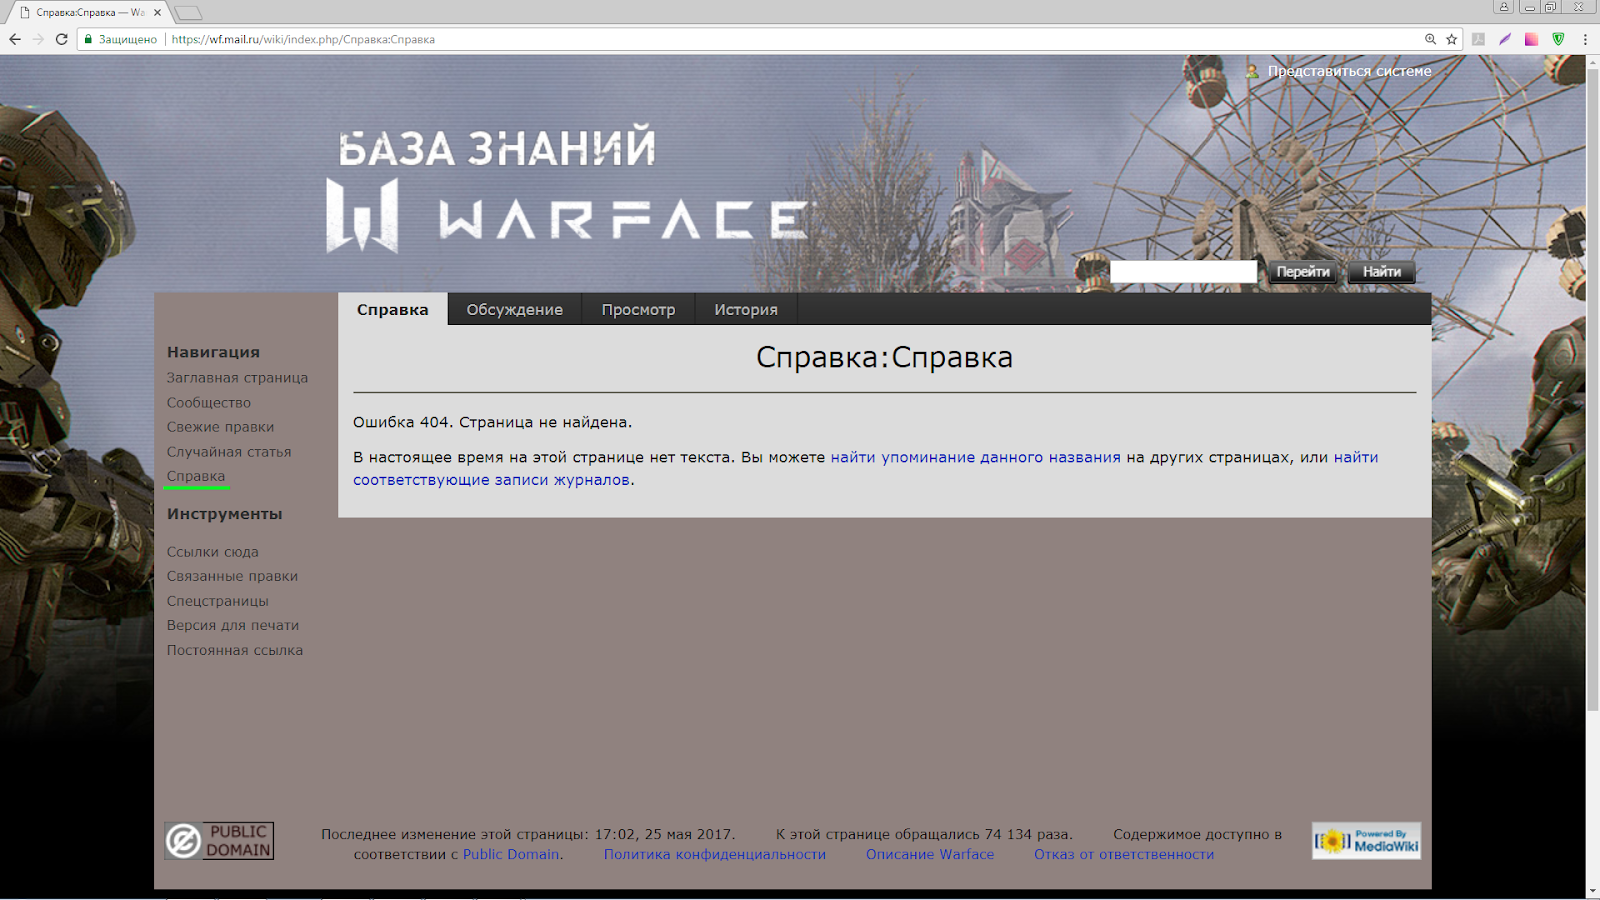Go to Заглавная страница in sidebar
This screenshot has height=900, width=1600.
(x=237, y=378)
